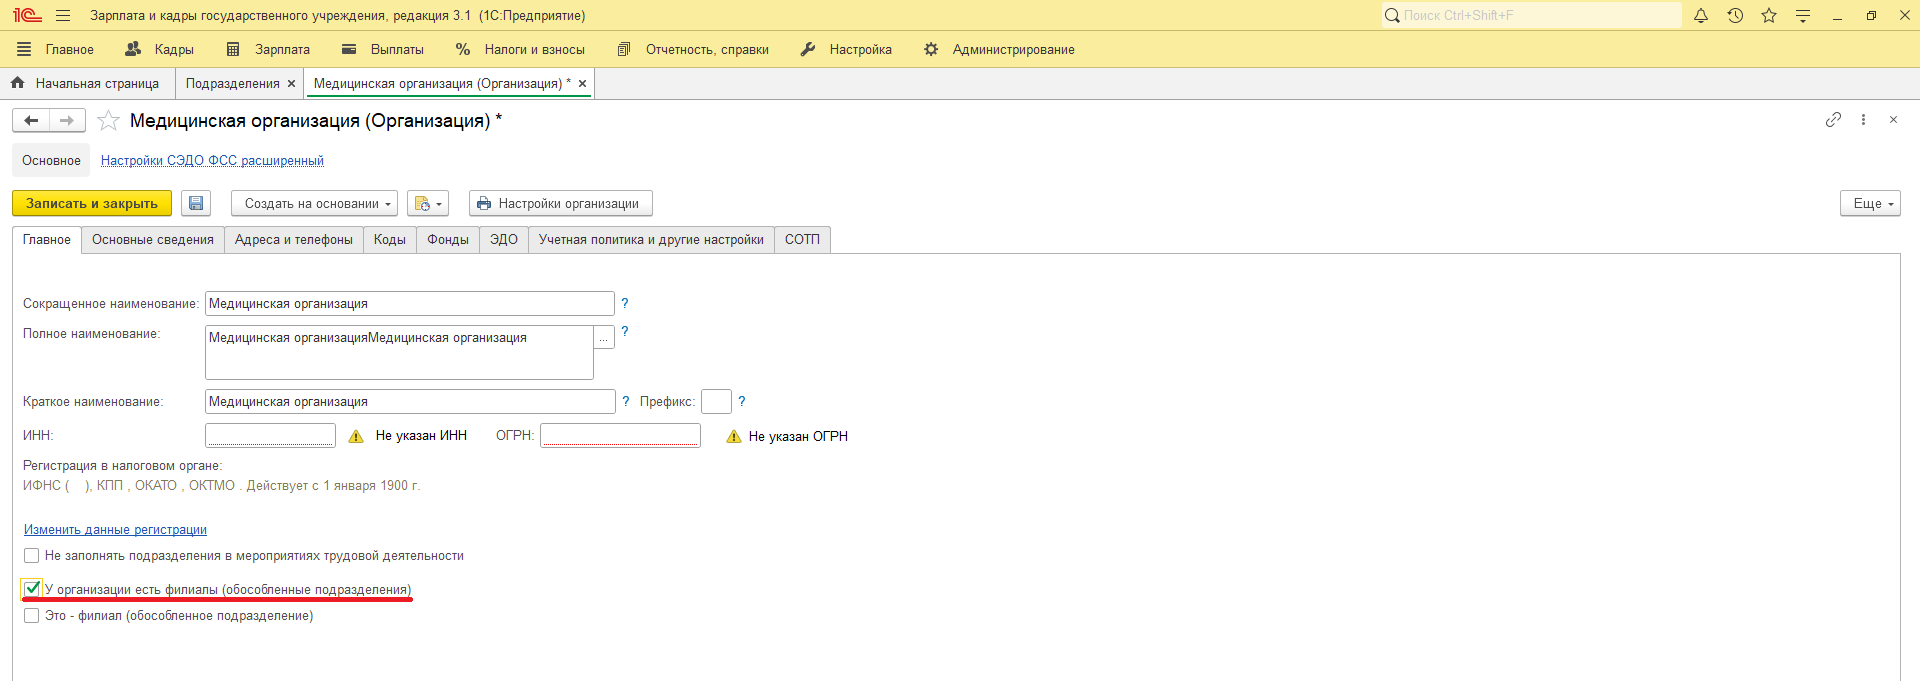Screen dimensions: 1920x681
Task: Switch to Адреса и телефоны tab
Action: [x=294, y=240]
